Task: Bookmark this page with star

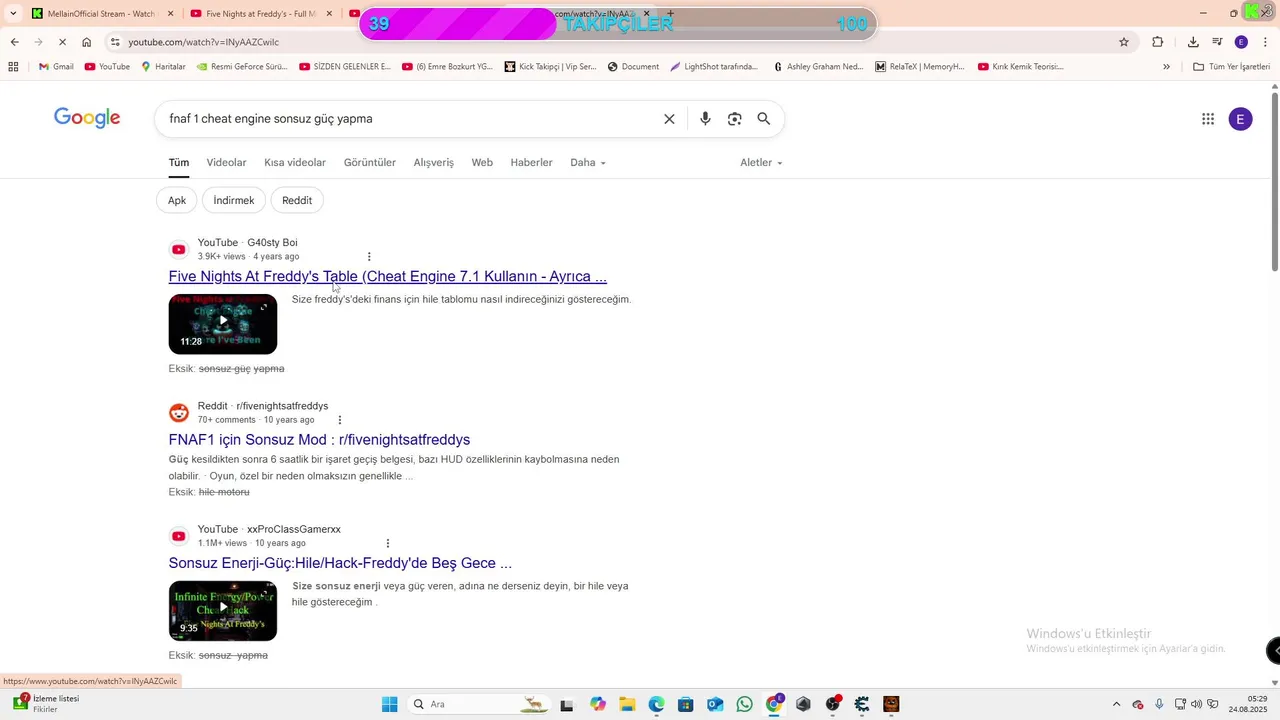Action: pyautogui.click(x=1124, y=42)
